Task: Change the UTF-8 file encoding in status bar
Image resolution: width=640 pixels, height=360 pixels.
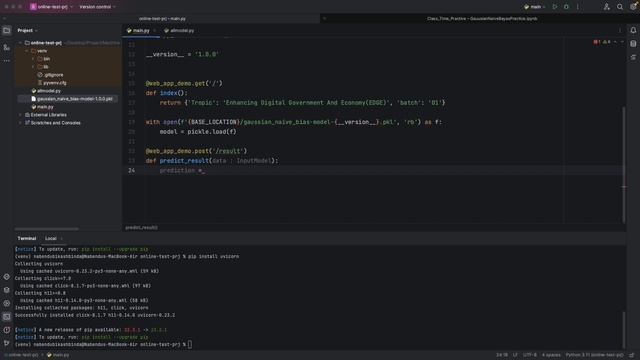Action: pos(530,355)
